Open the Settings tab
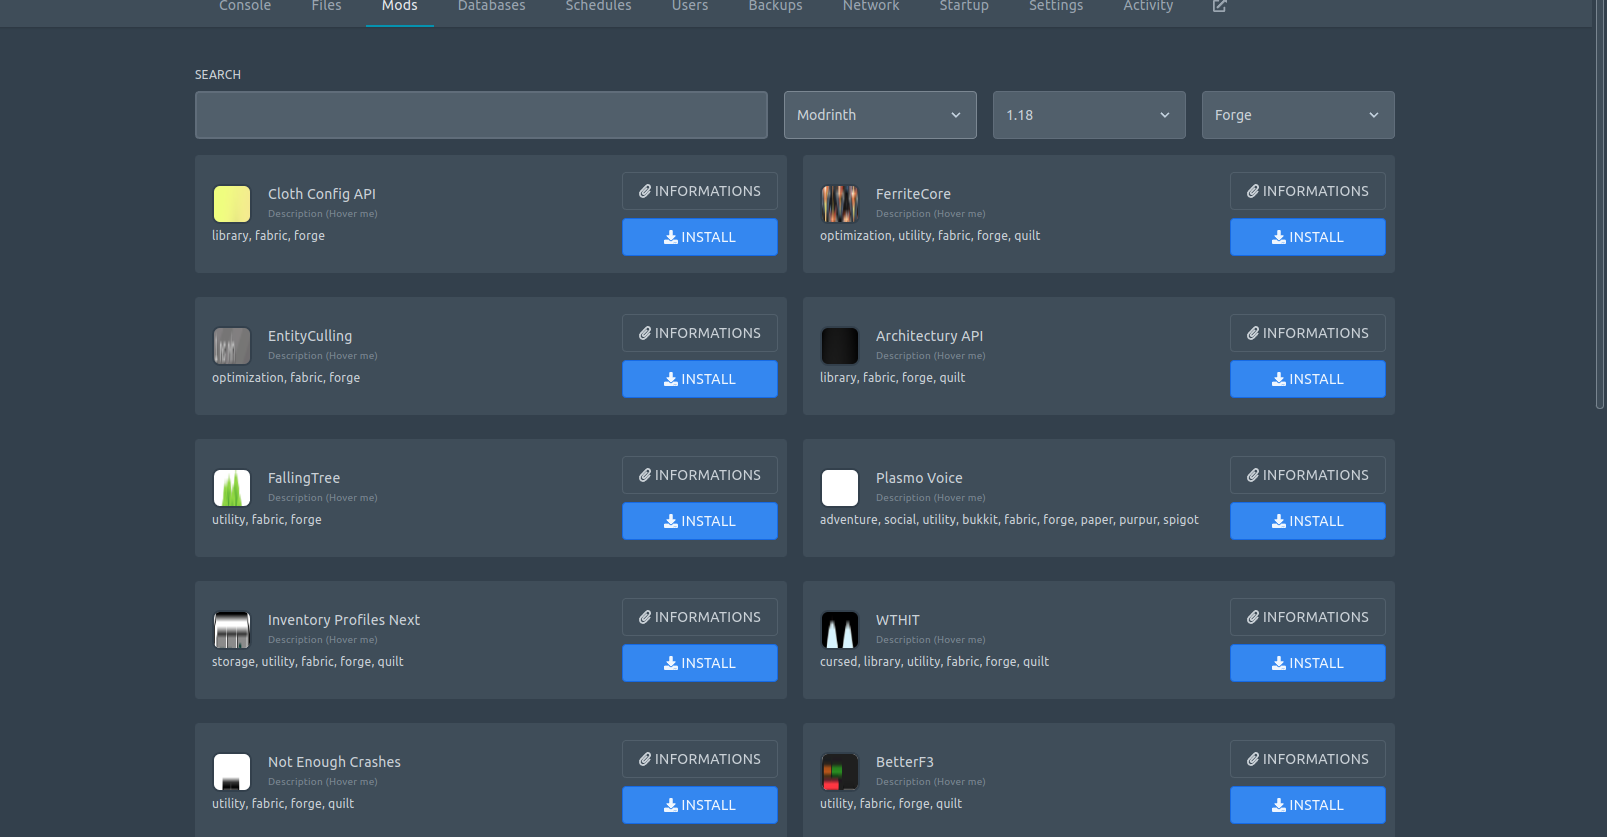 pos(1056,7)
